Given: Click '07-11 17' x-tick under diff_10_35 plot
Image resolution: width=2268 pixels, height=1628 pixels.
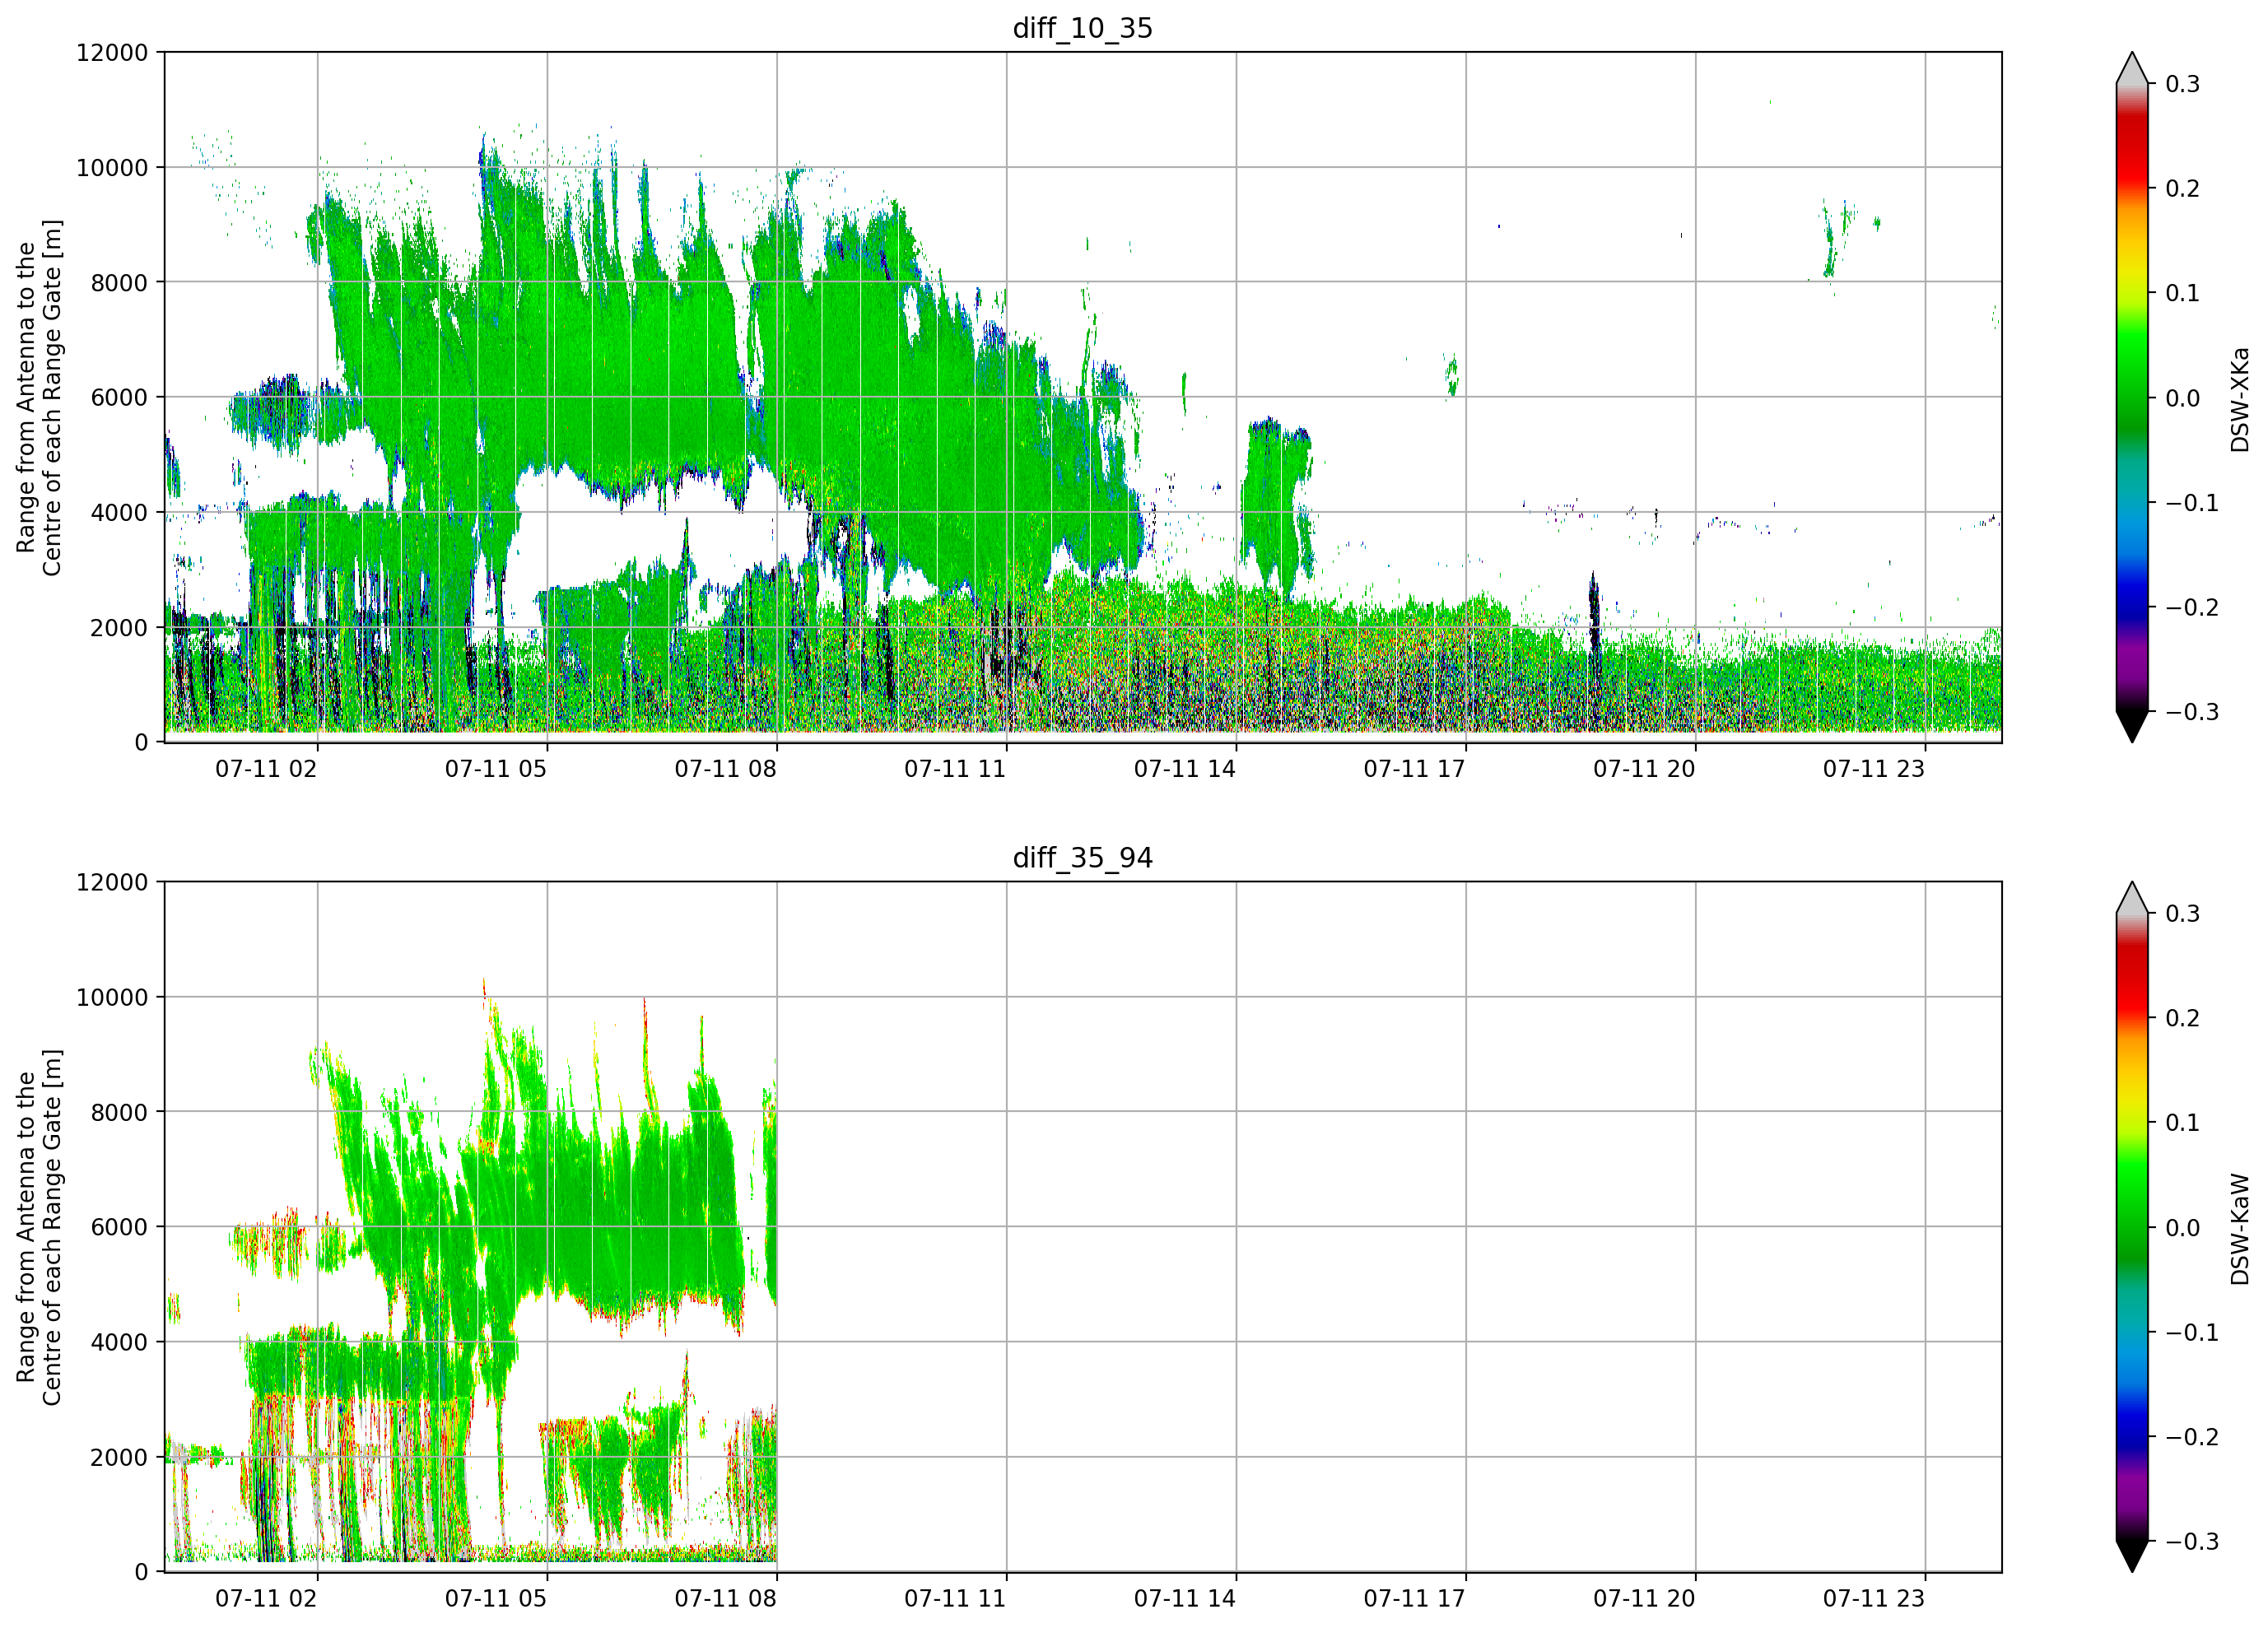Looking at the screenshot, I should (1414, 769).
